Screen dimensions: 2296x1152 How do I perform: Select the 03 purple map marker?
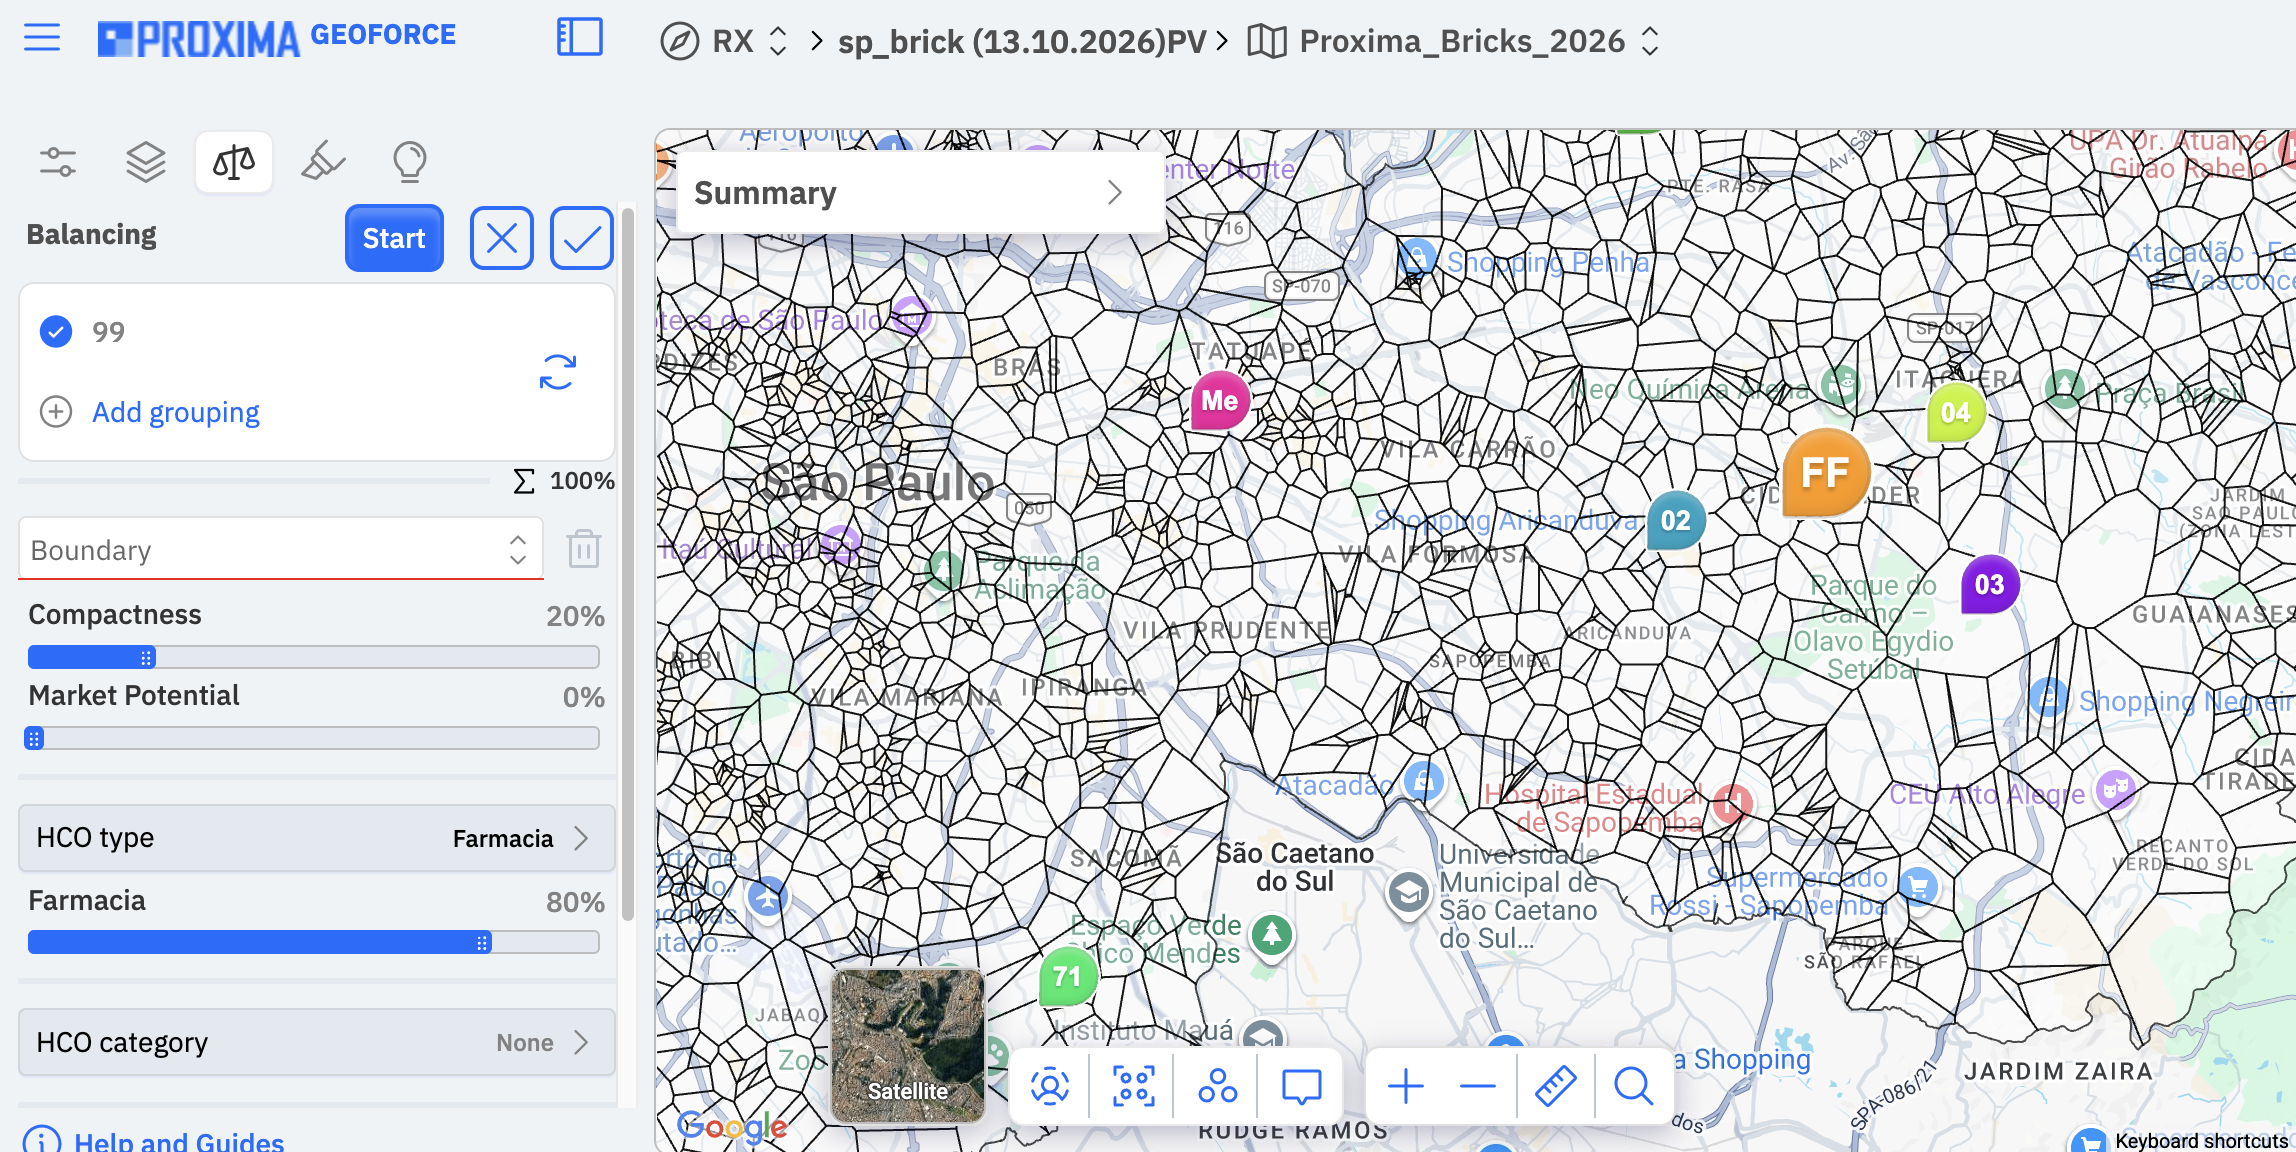pyautogui.click(x=1990, y=584)
